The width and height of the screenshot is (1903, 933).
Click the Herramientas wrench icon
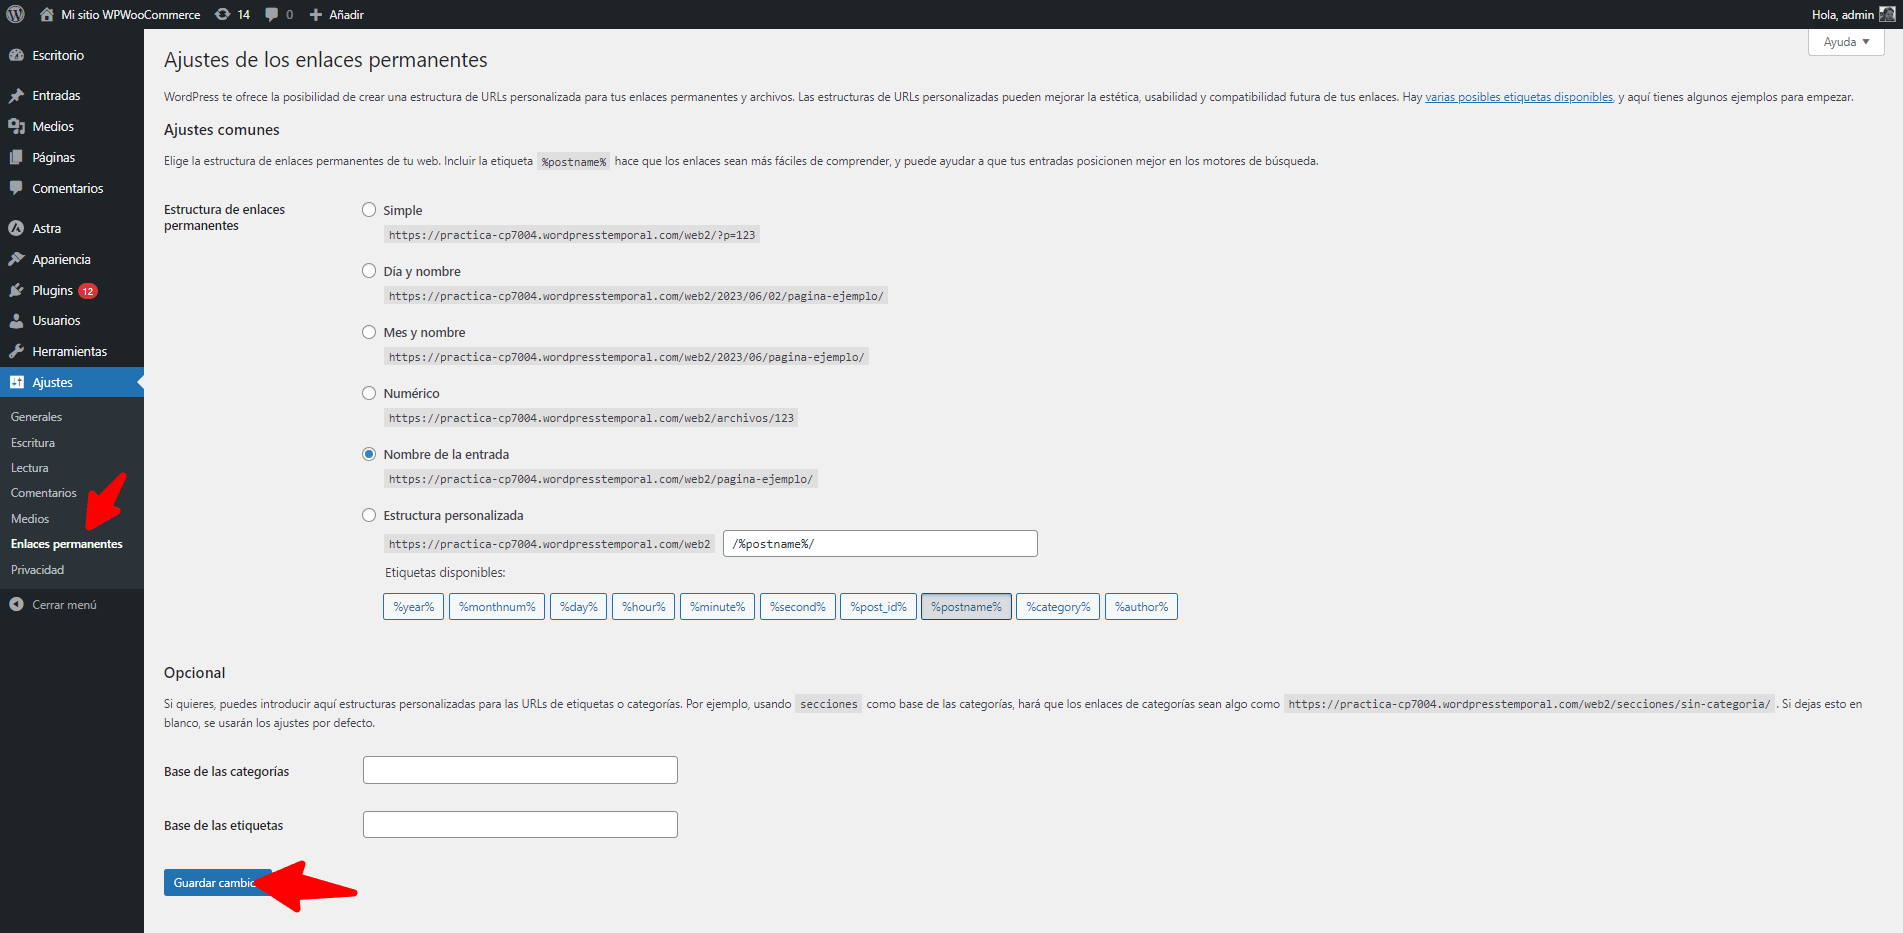coord(16,351)
